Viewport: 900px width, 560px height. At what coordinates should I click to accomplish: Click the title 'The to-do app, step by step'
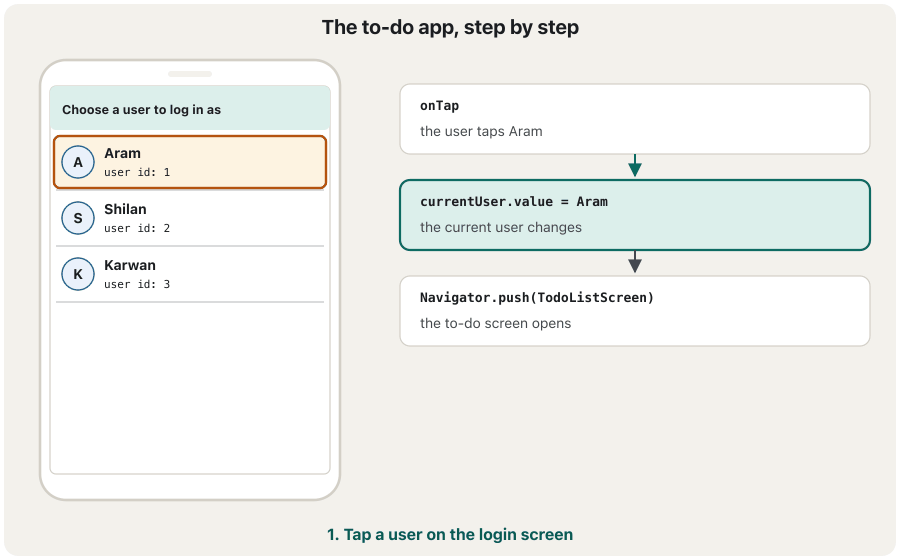click(450, 28)
